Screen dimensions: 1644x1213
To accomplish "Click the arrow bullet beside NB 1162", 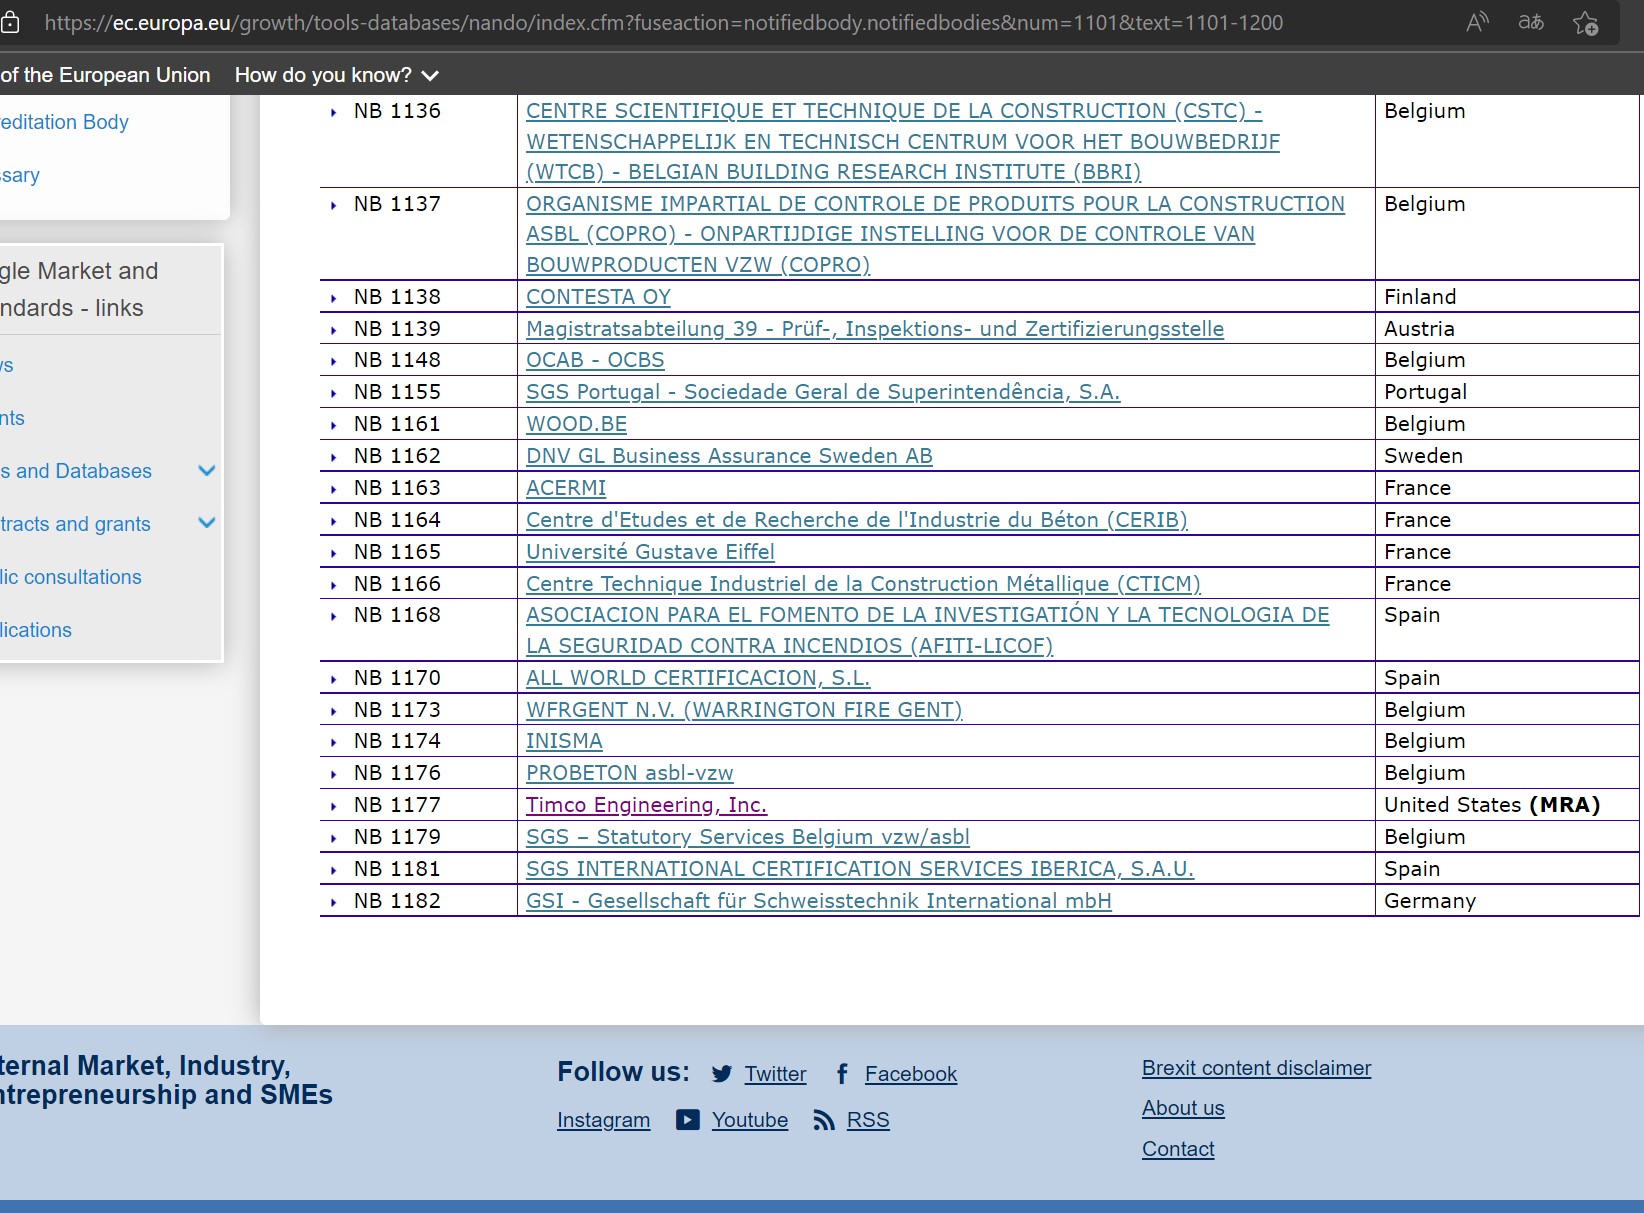I will [334, 457].
